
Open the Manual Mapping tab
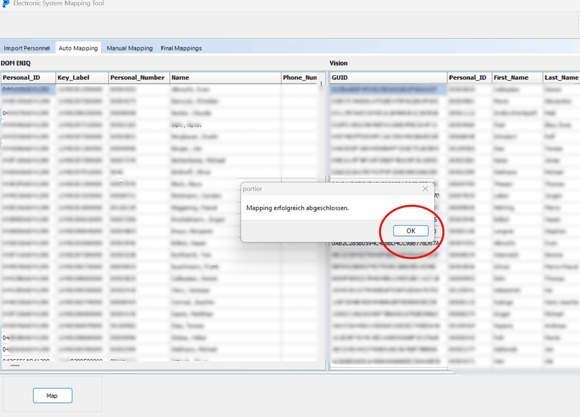129,48
